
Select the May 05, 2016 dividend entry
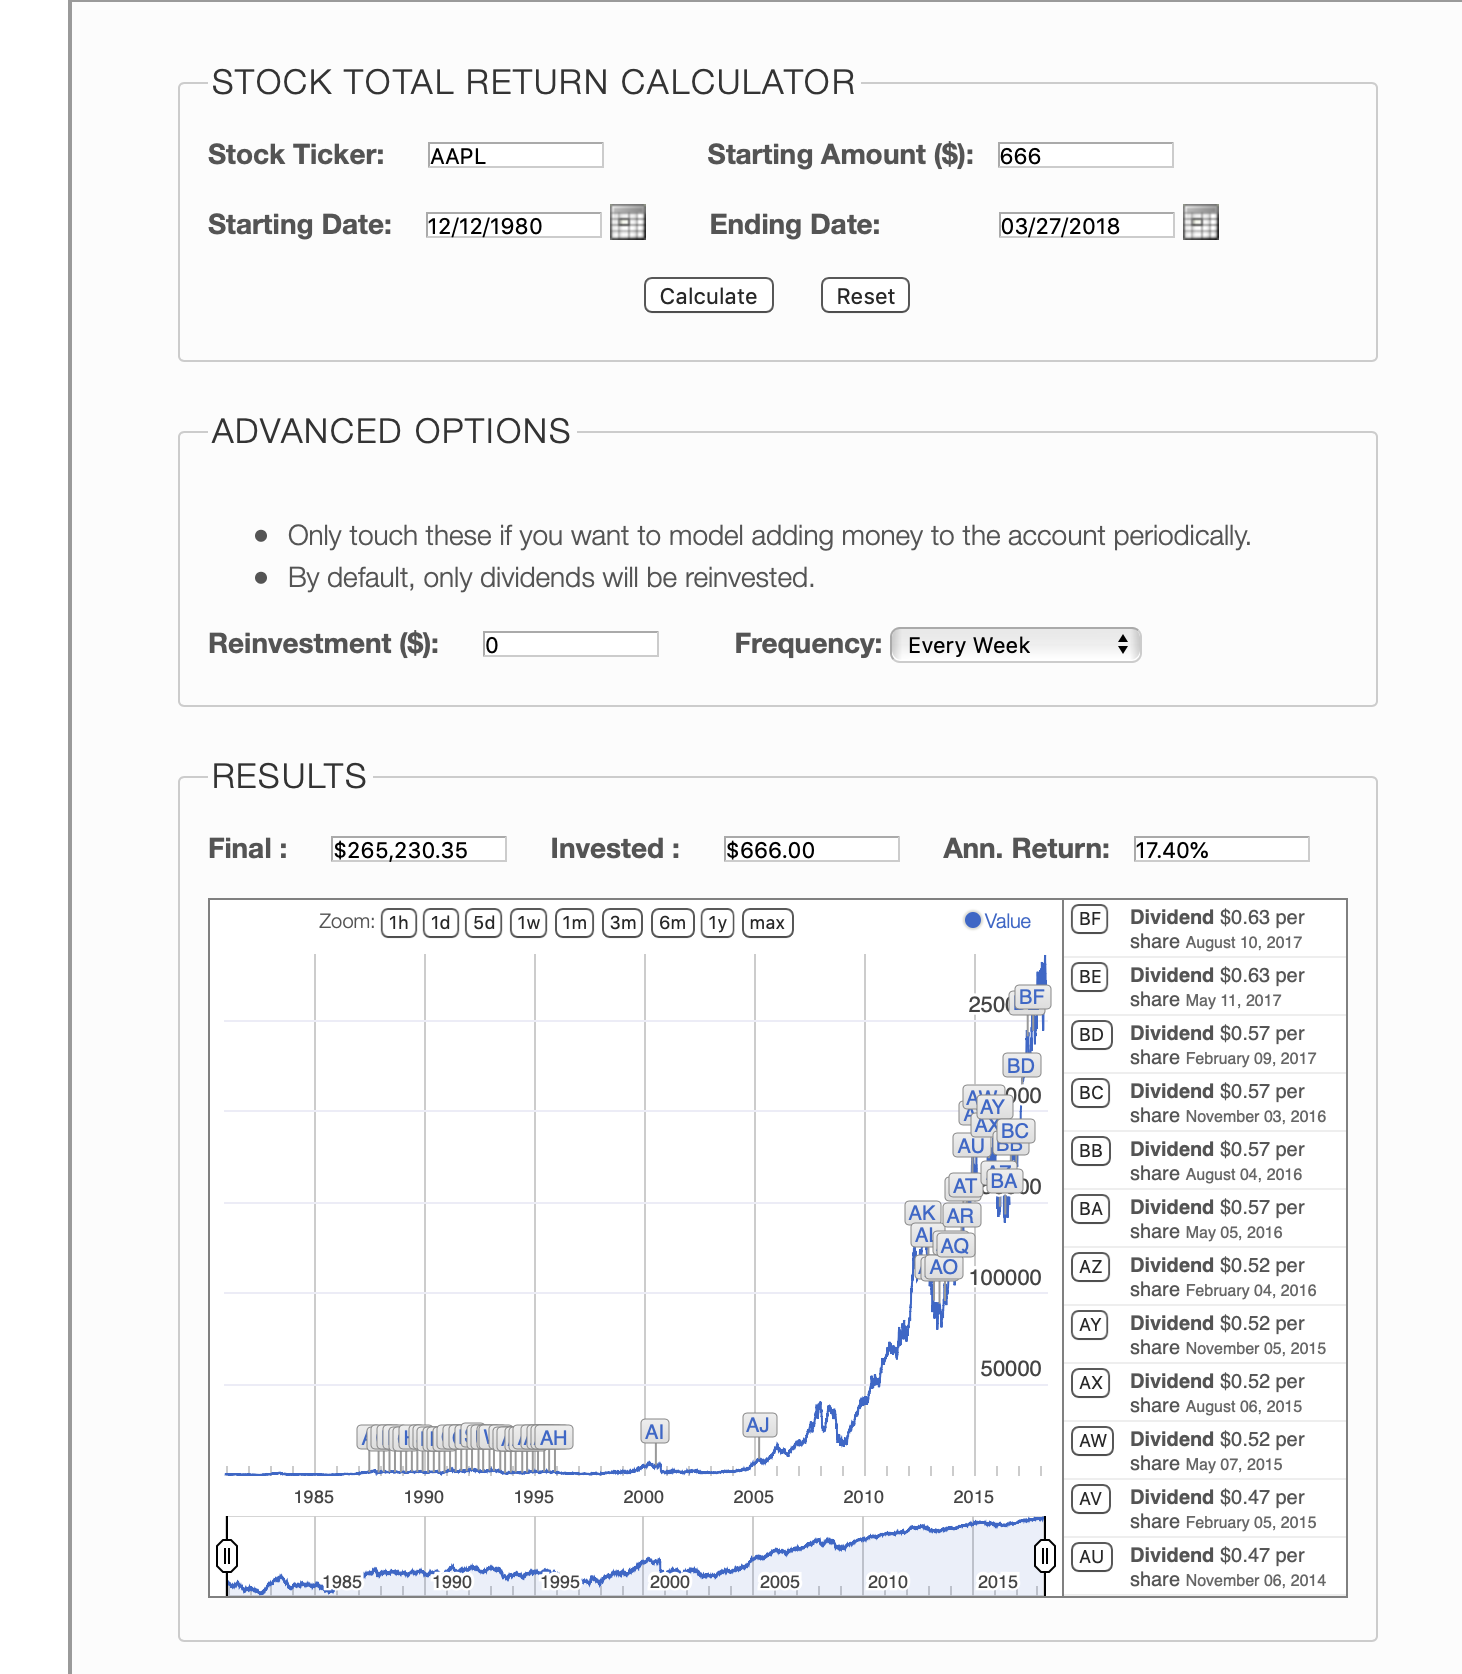[1204, 1219]
